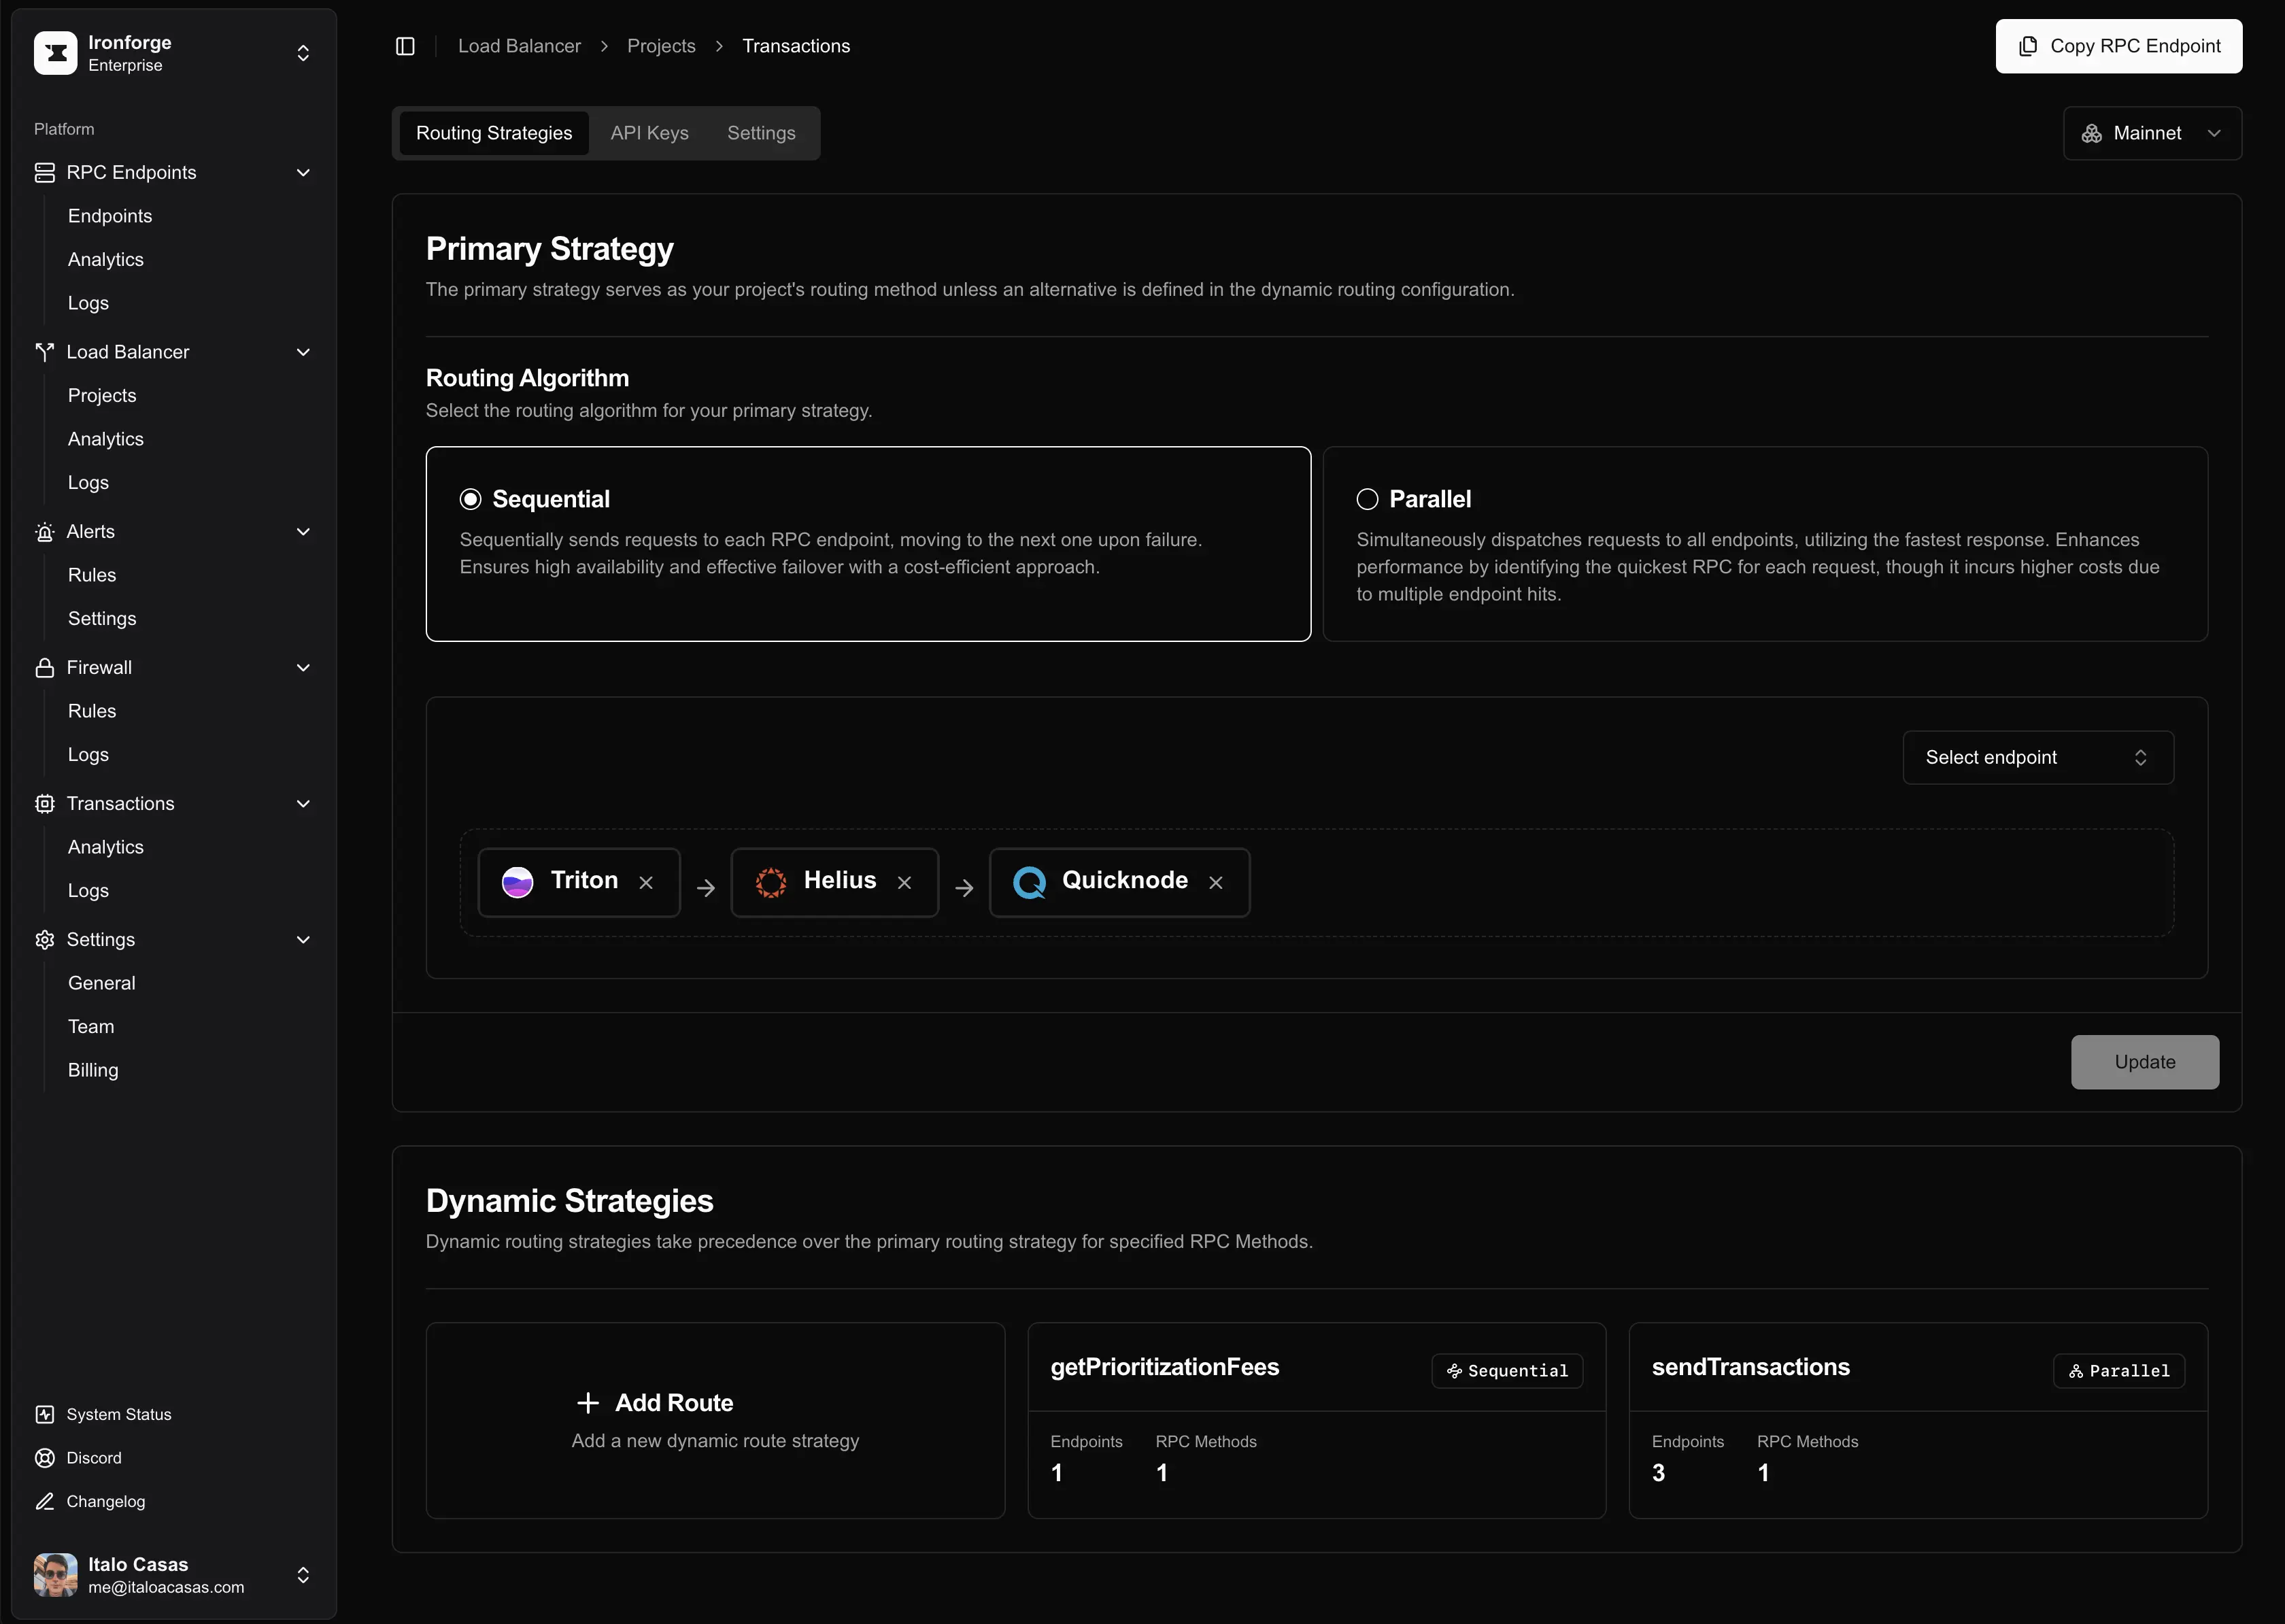Switch to the API Keys tab
The height and width of the screenshot is (1624, 2285).
[649, 133]
